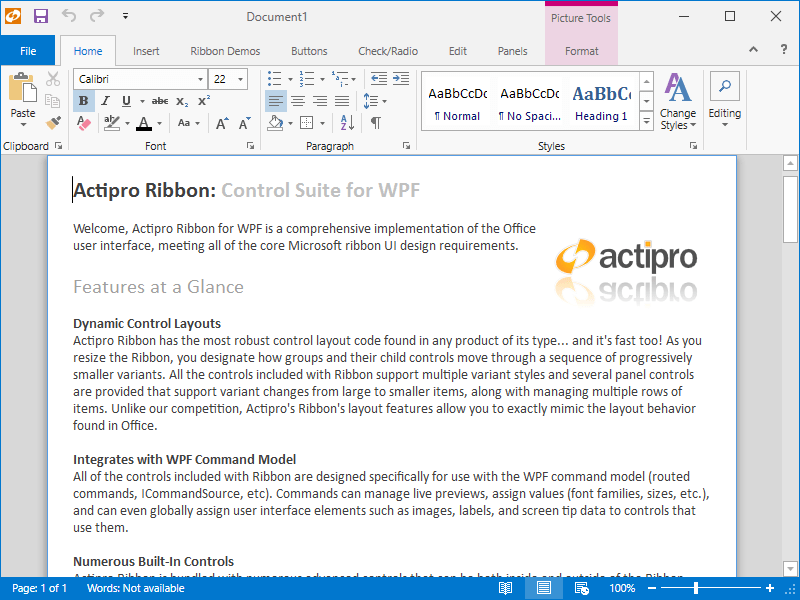The height and width of the screenshot is (600, 800).
Task: Toggle Italic formatting
Action: pos(105,101)
